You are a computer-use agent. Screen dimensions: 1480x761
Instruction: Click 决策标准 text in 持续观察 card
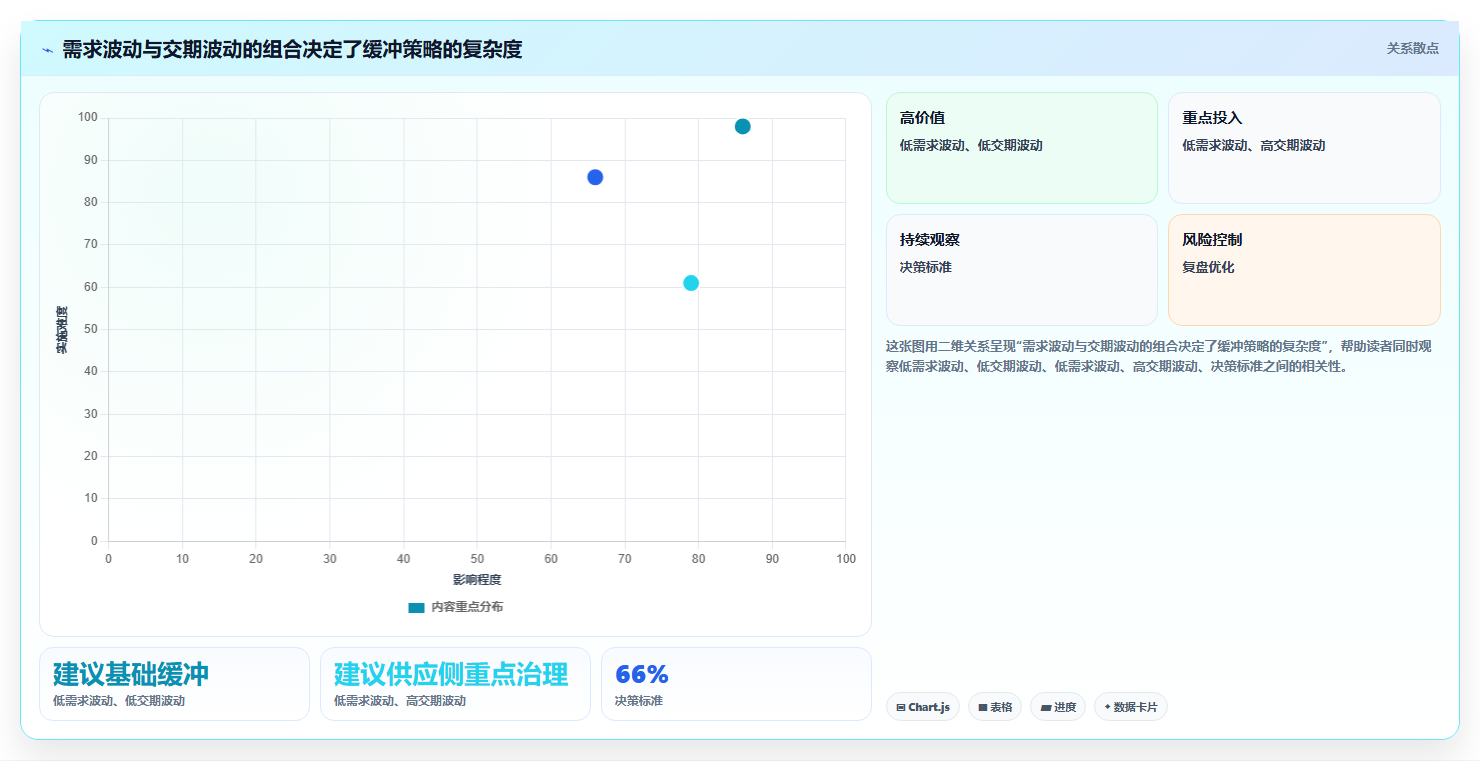(x=925, y=268)
